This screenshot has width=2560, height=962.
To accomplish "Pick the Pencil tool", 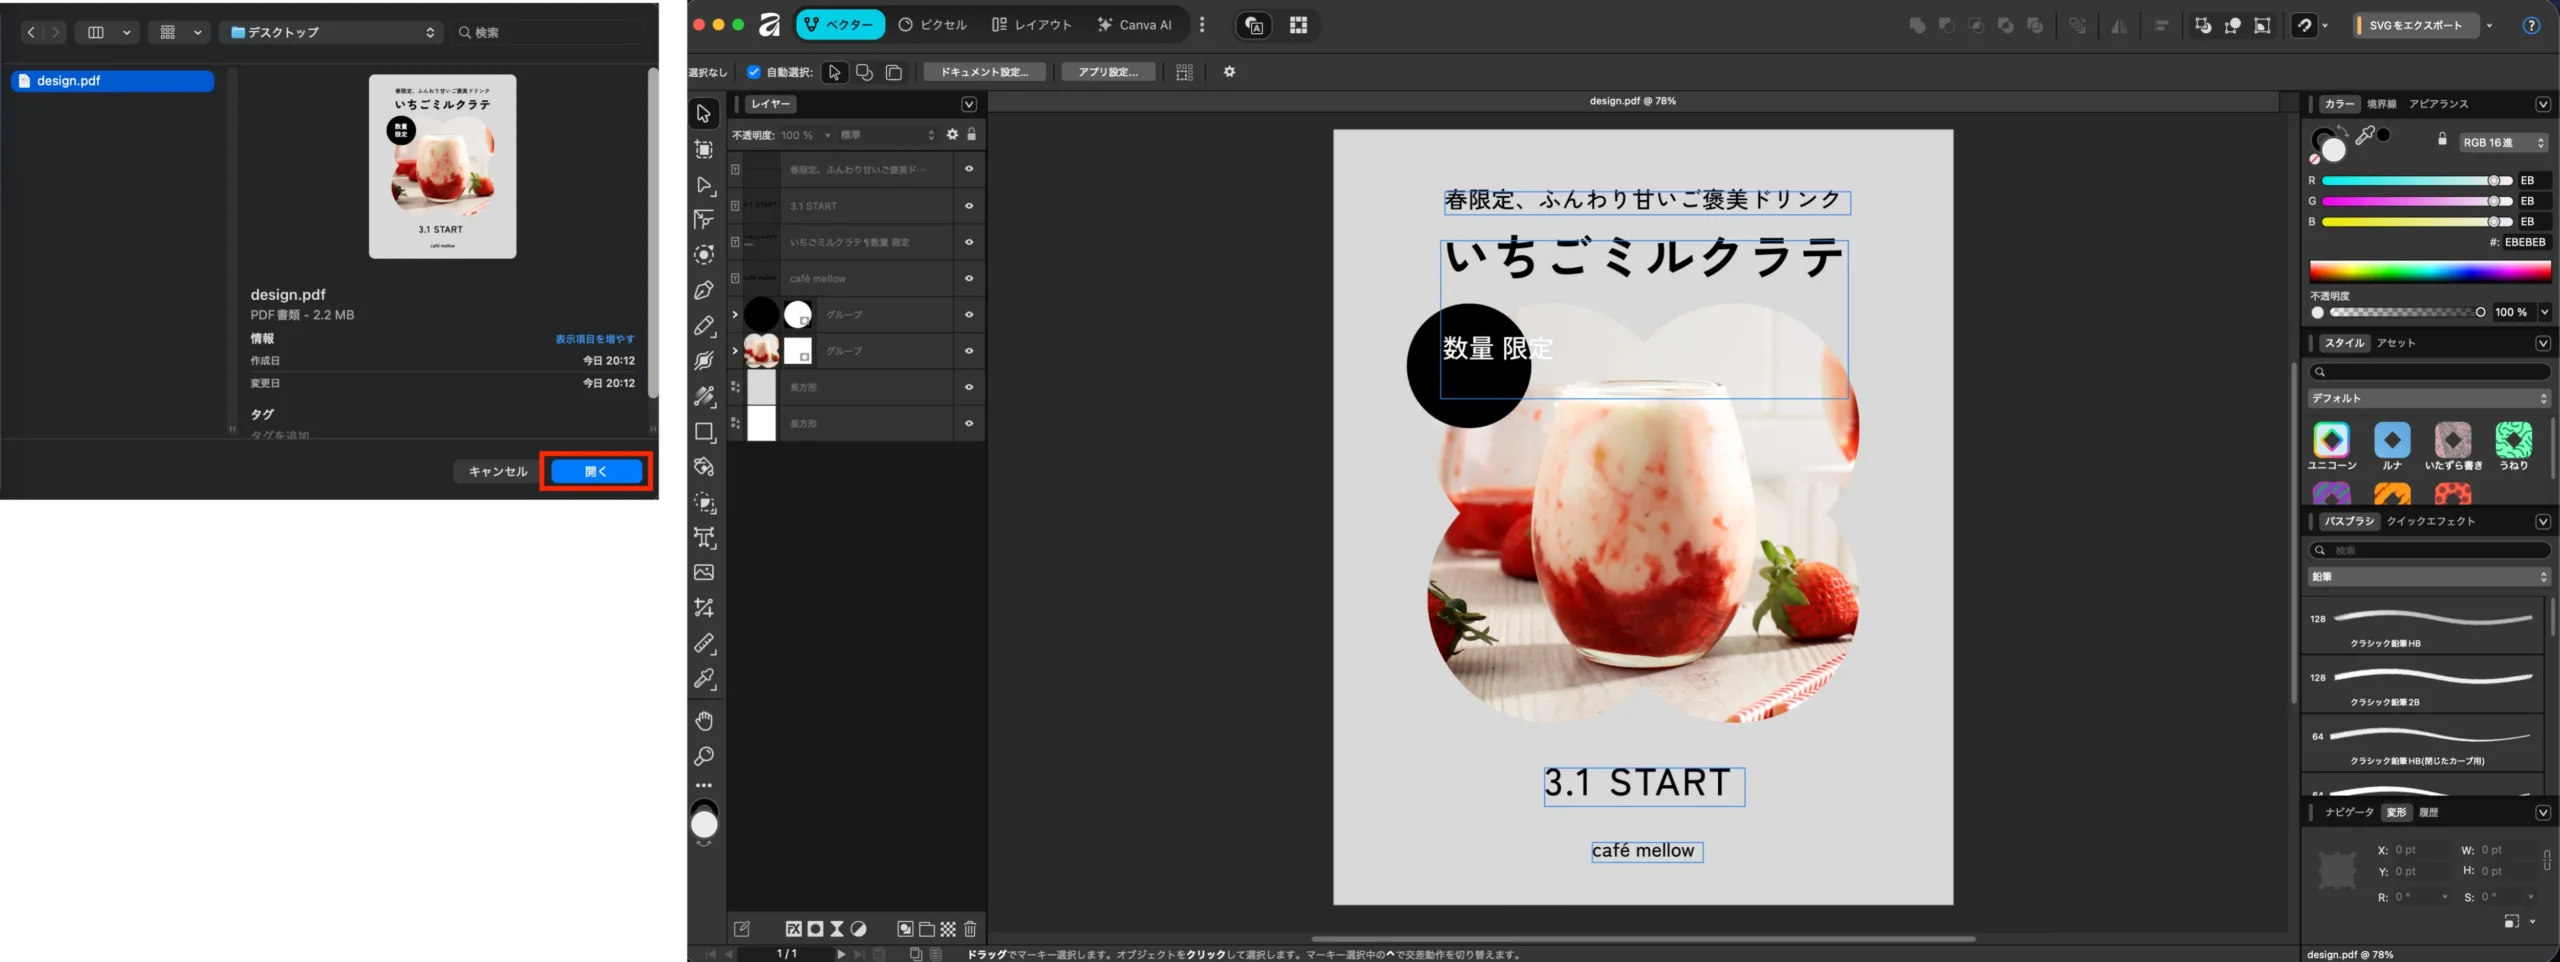I will click(x=704, y=326).
